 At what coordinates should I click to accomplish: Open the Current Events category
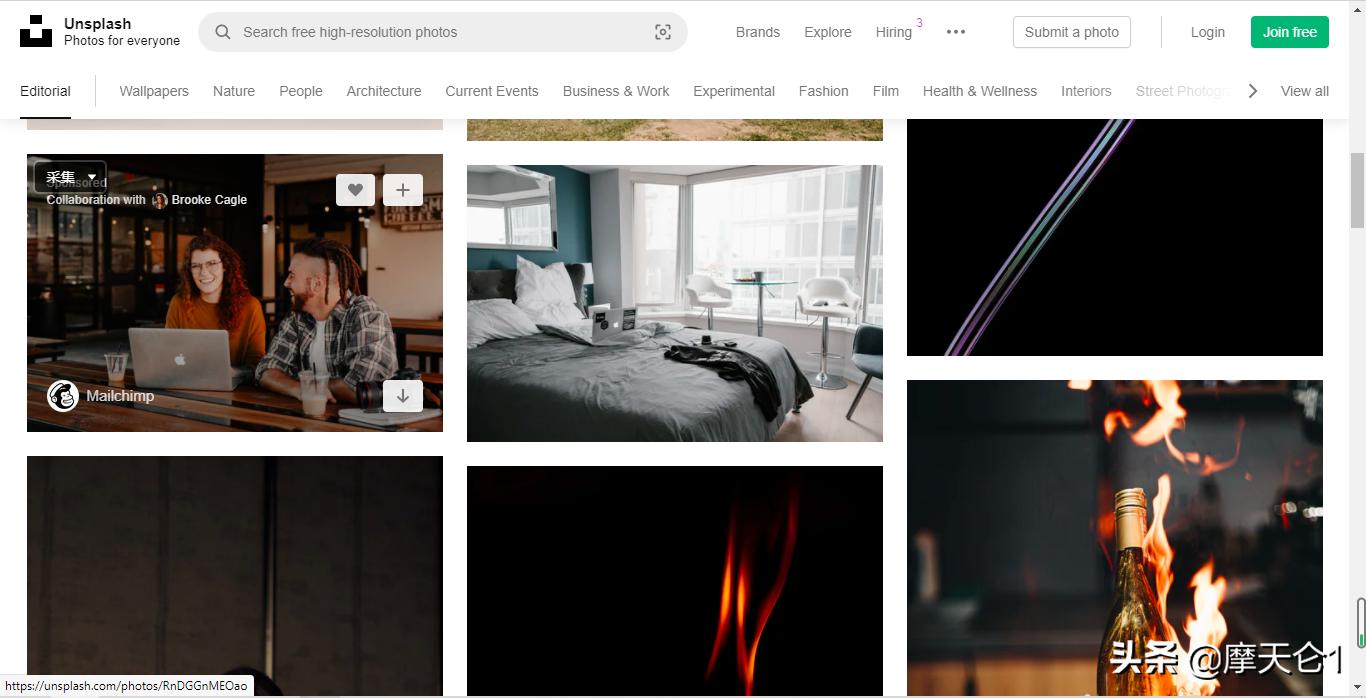pyautogui.click(x=492, y=91)
